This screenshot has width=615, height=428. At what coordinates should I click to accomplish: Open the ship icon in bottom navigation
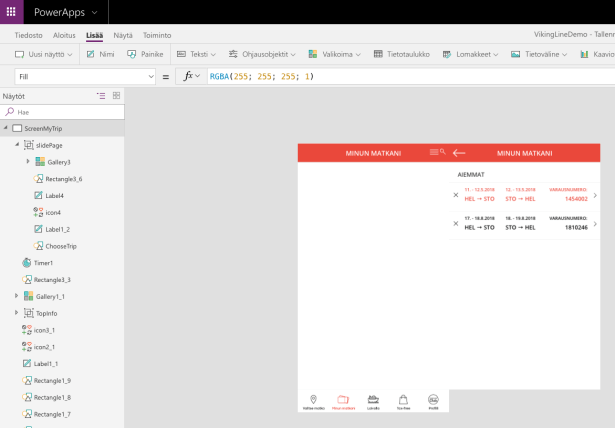373,400
